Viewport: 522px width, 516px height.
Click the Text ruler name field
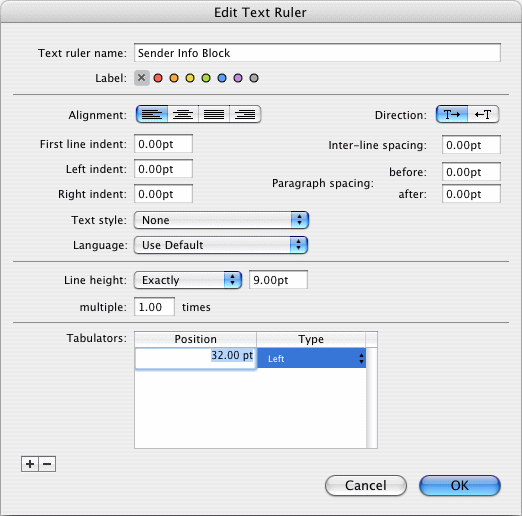tap(317, 53)
